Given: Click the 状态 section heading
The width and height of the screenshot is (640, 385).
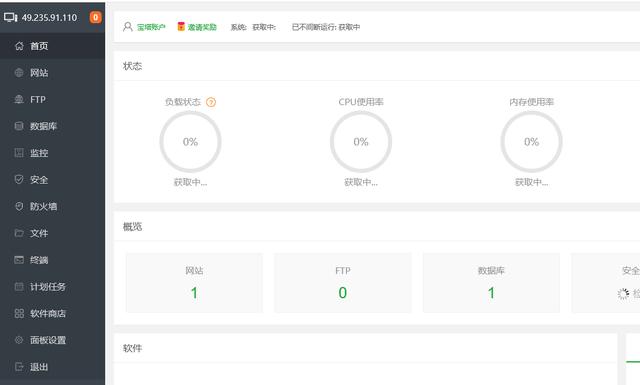Looking at the screenshot, I should click(132, 66).
